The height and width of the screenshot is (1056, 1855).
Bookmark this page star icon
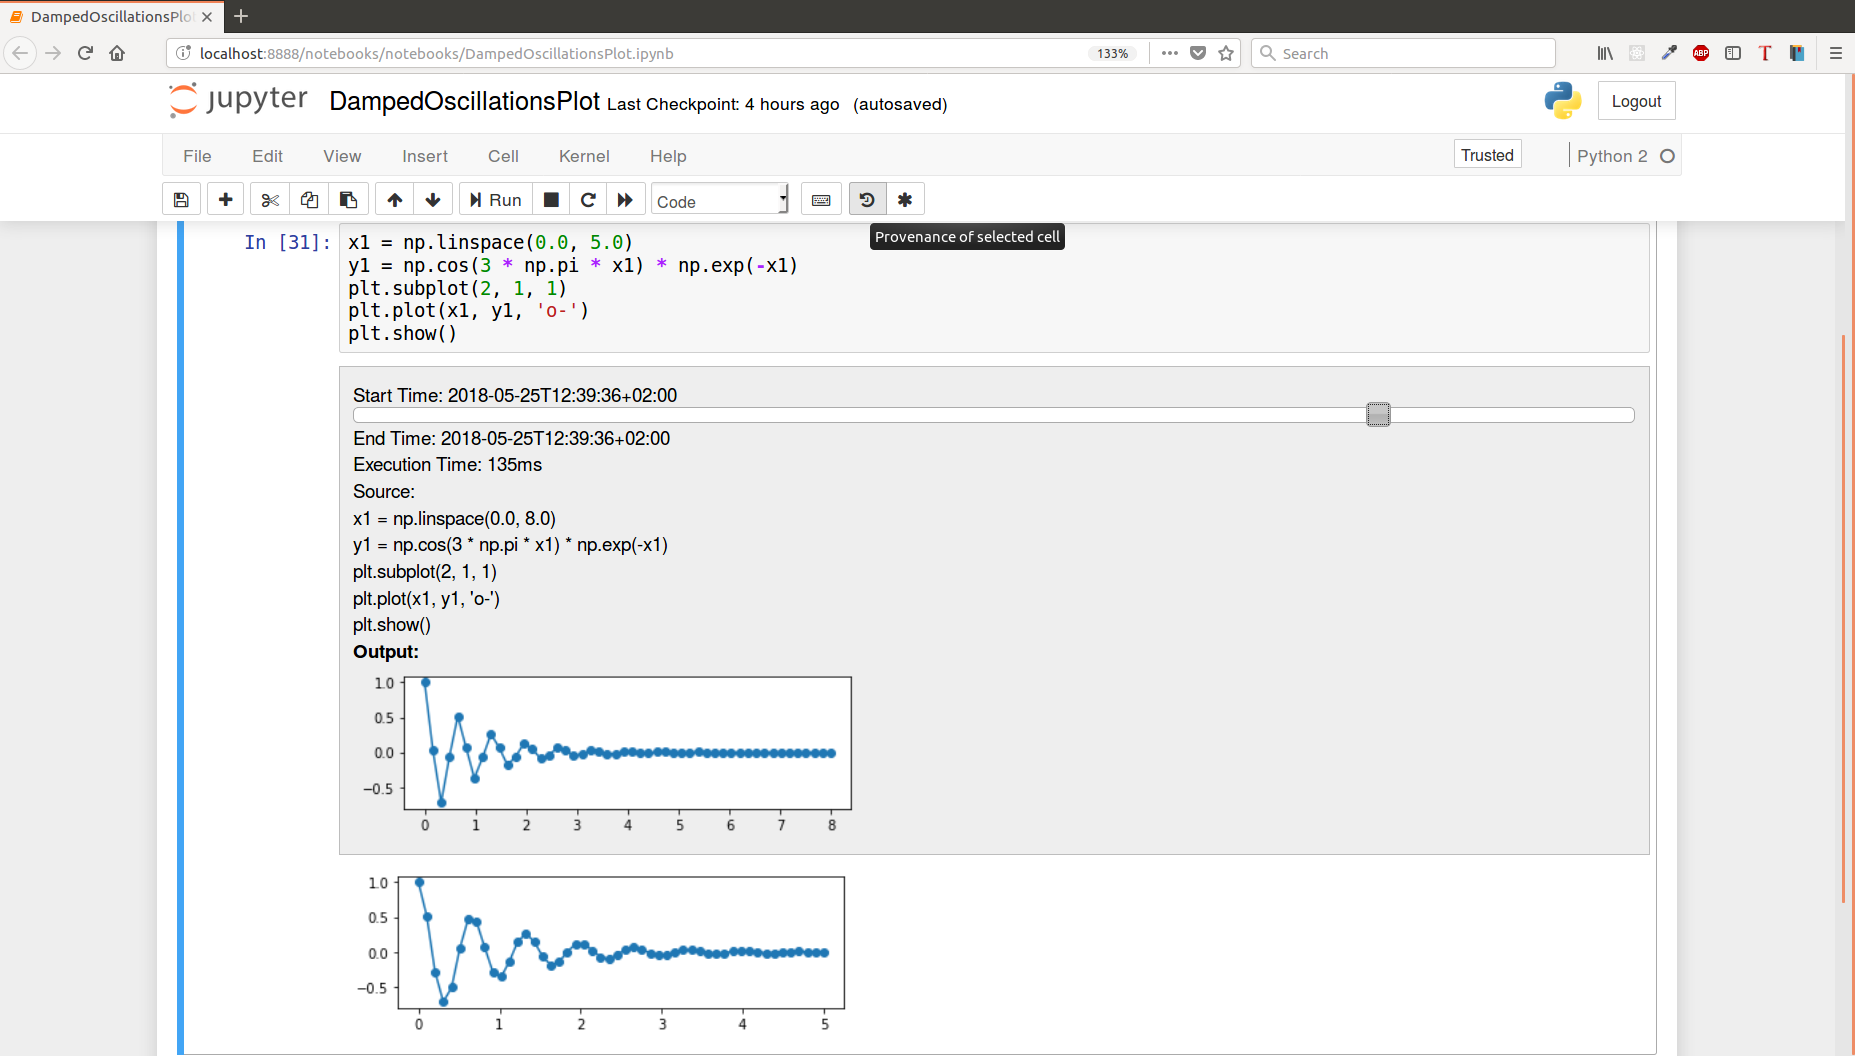pyautogui.click(x=1226, y=53)
